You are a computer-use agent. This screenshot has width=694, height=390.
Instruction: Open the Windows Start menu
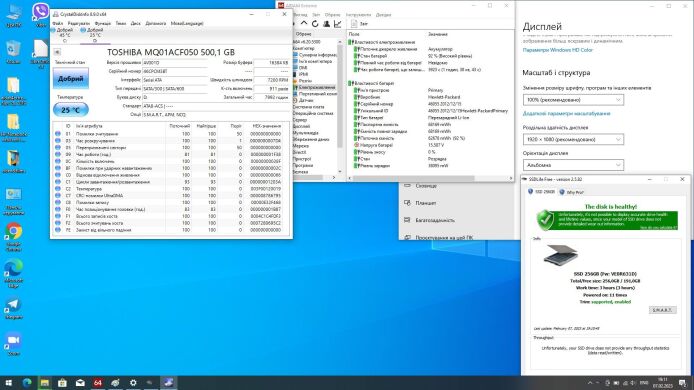[8, 383]
